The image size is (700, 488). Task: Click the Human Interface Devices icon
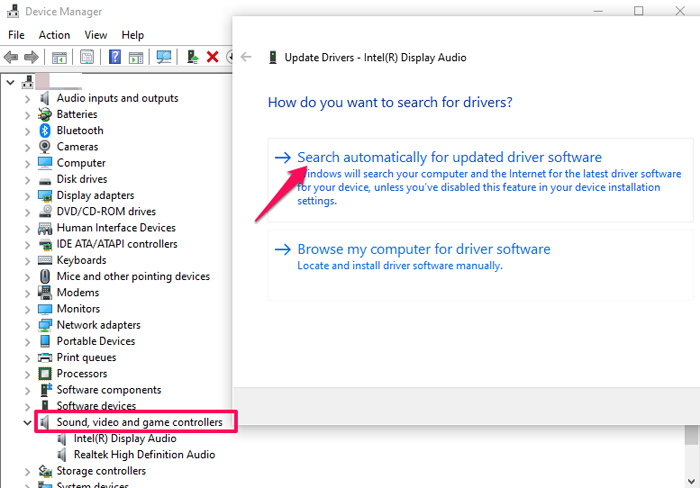[45, 228]
